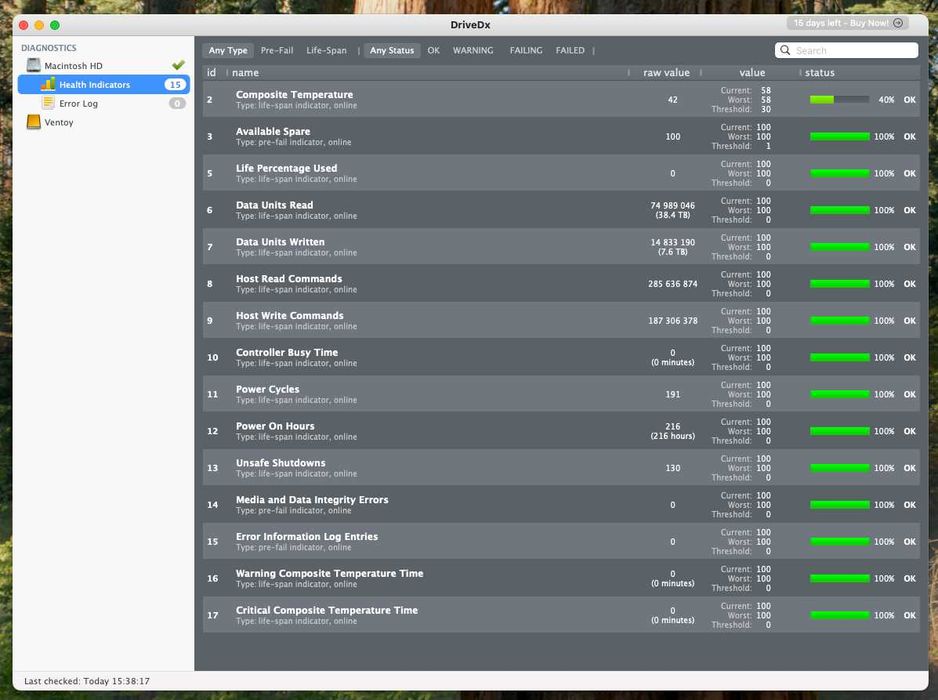938x700 pixels.
Task: Click the Health Indicators bar chart icon
Action: pos(48,84)
